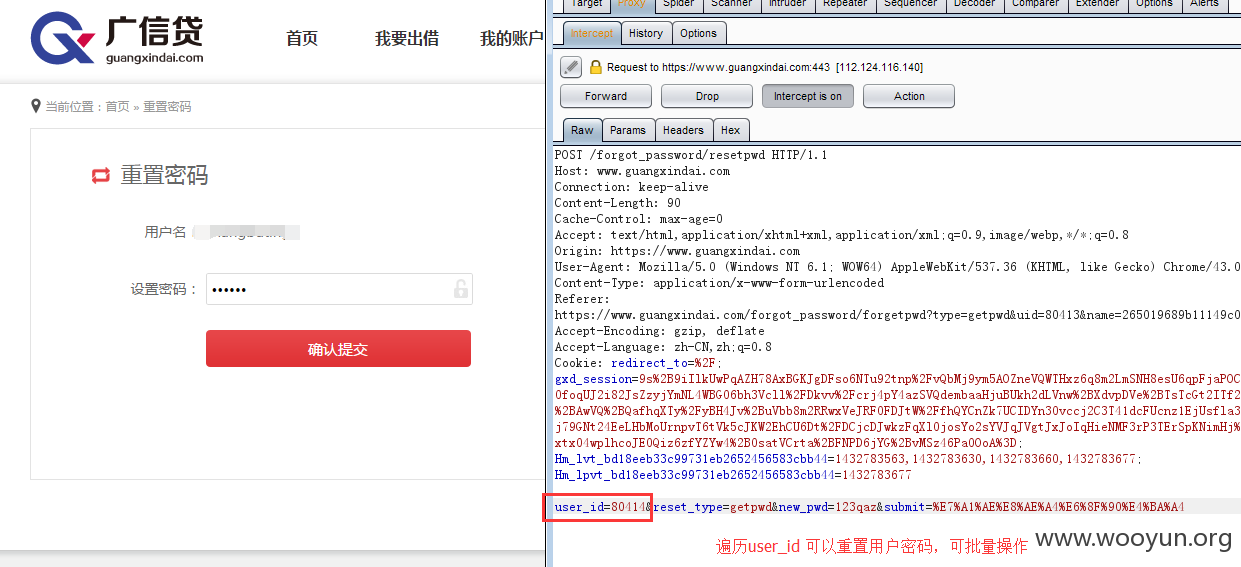Select the Hex view tab
Image resolution: width=1241 pixels, height=567 pixels.
(x=731, y=130)
